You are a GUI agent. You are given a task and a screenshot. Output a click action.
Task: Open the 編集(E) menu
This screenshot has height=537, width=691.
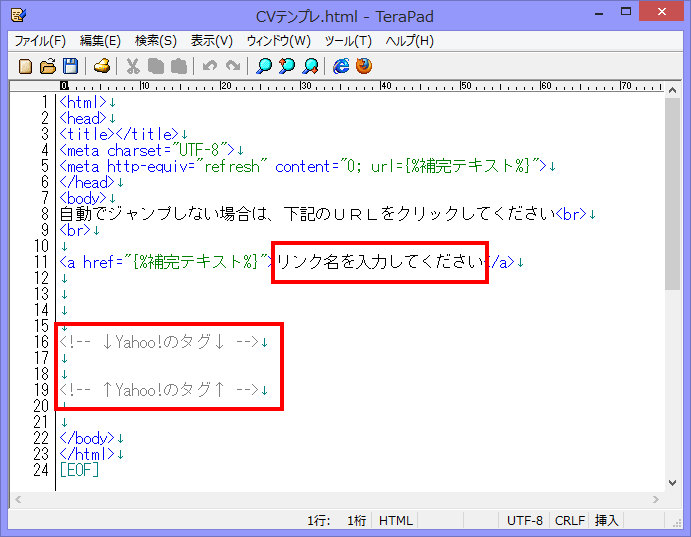pos(100,41)
